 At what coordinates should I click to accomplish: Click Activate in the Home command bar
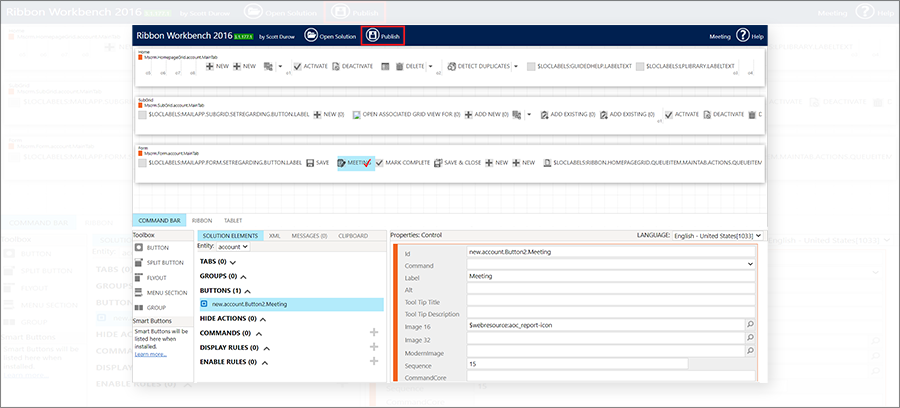click(x=311, y=66)
